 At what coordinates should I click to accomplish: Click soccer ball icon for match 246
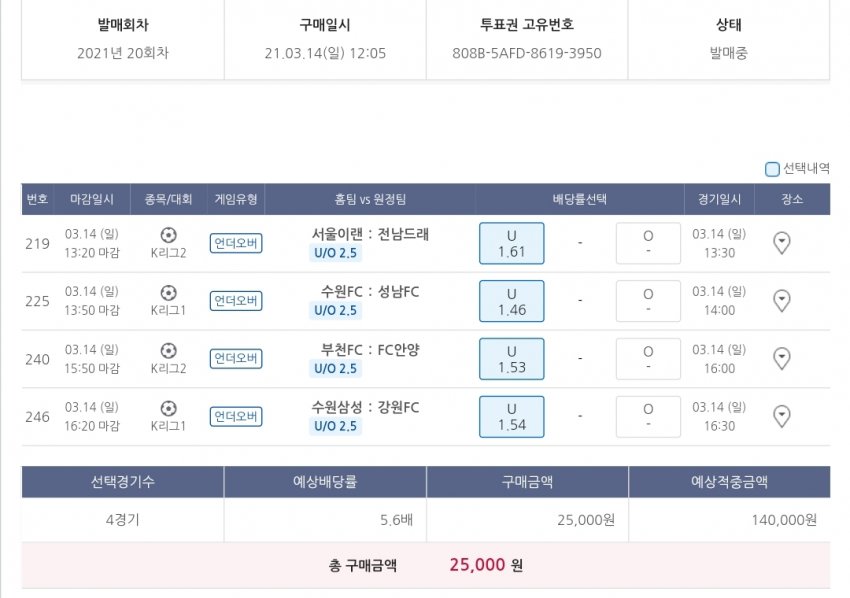coord(168,408)
